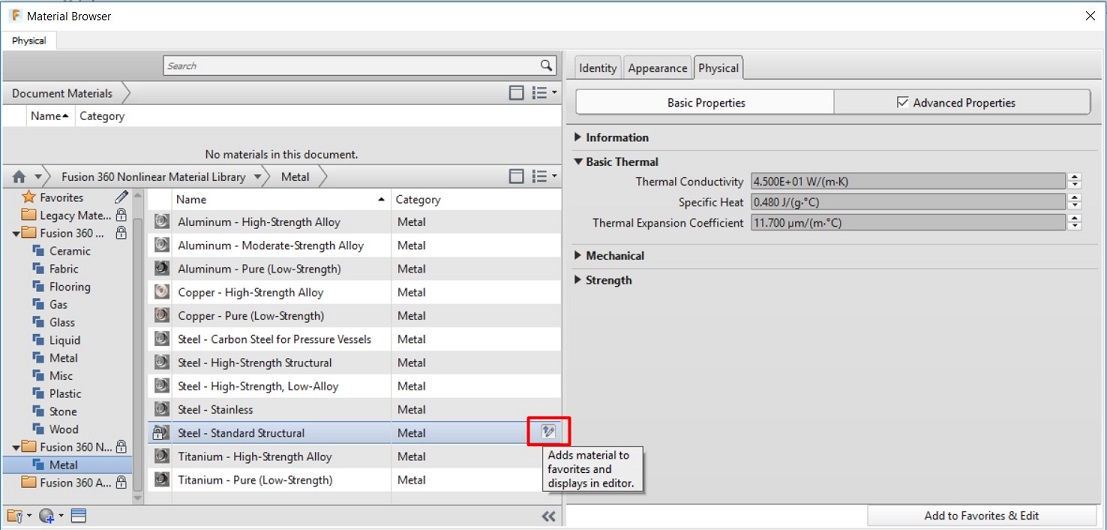Select Steel - Carbon Steel for Pressure Vessels row
The width and height of the screenshot is (1107, 530).
(x=354, y=339)
